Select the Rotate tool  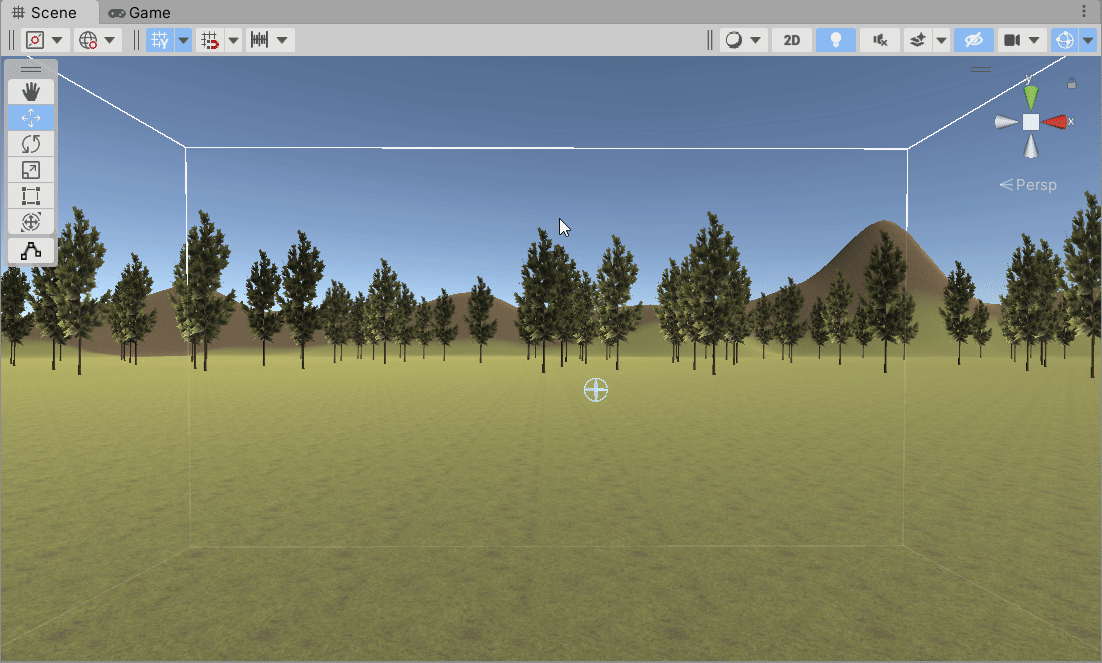point(31,143)
